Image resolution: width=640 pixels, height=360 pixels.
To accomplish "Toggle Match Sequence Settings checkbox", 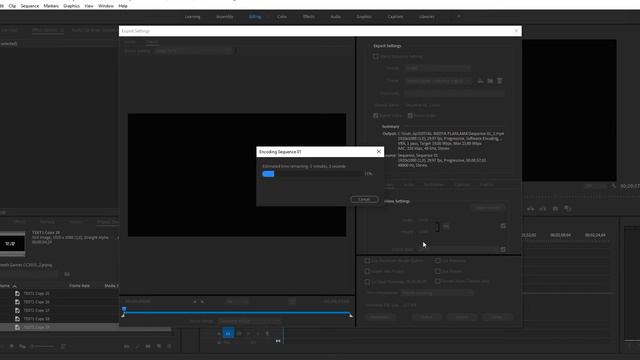I will tap(376, 56).
